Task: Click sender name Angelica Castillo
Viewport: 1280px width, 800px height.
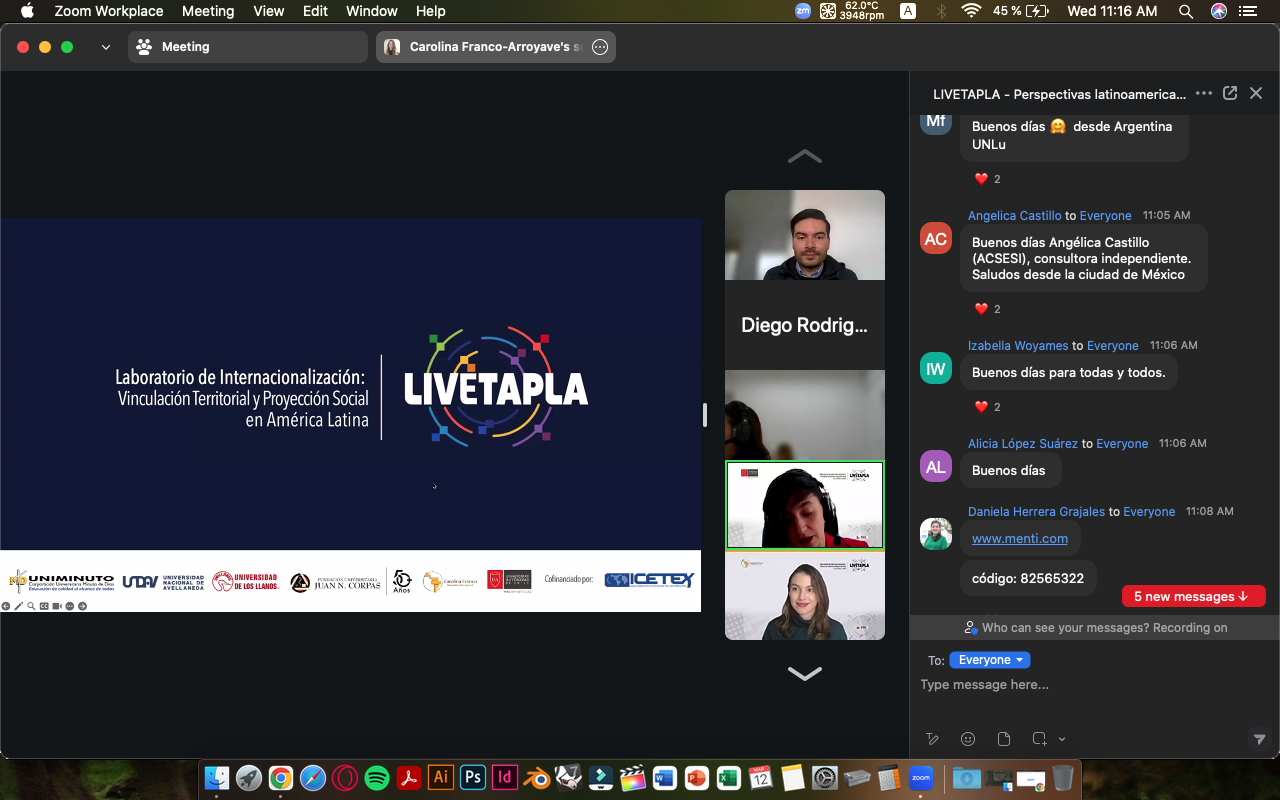Action: pyautogui.click(x=1015, y=215)
